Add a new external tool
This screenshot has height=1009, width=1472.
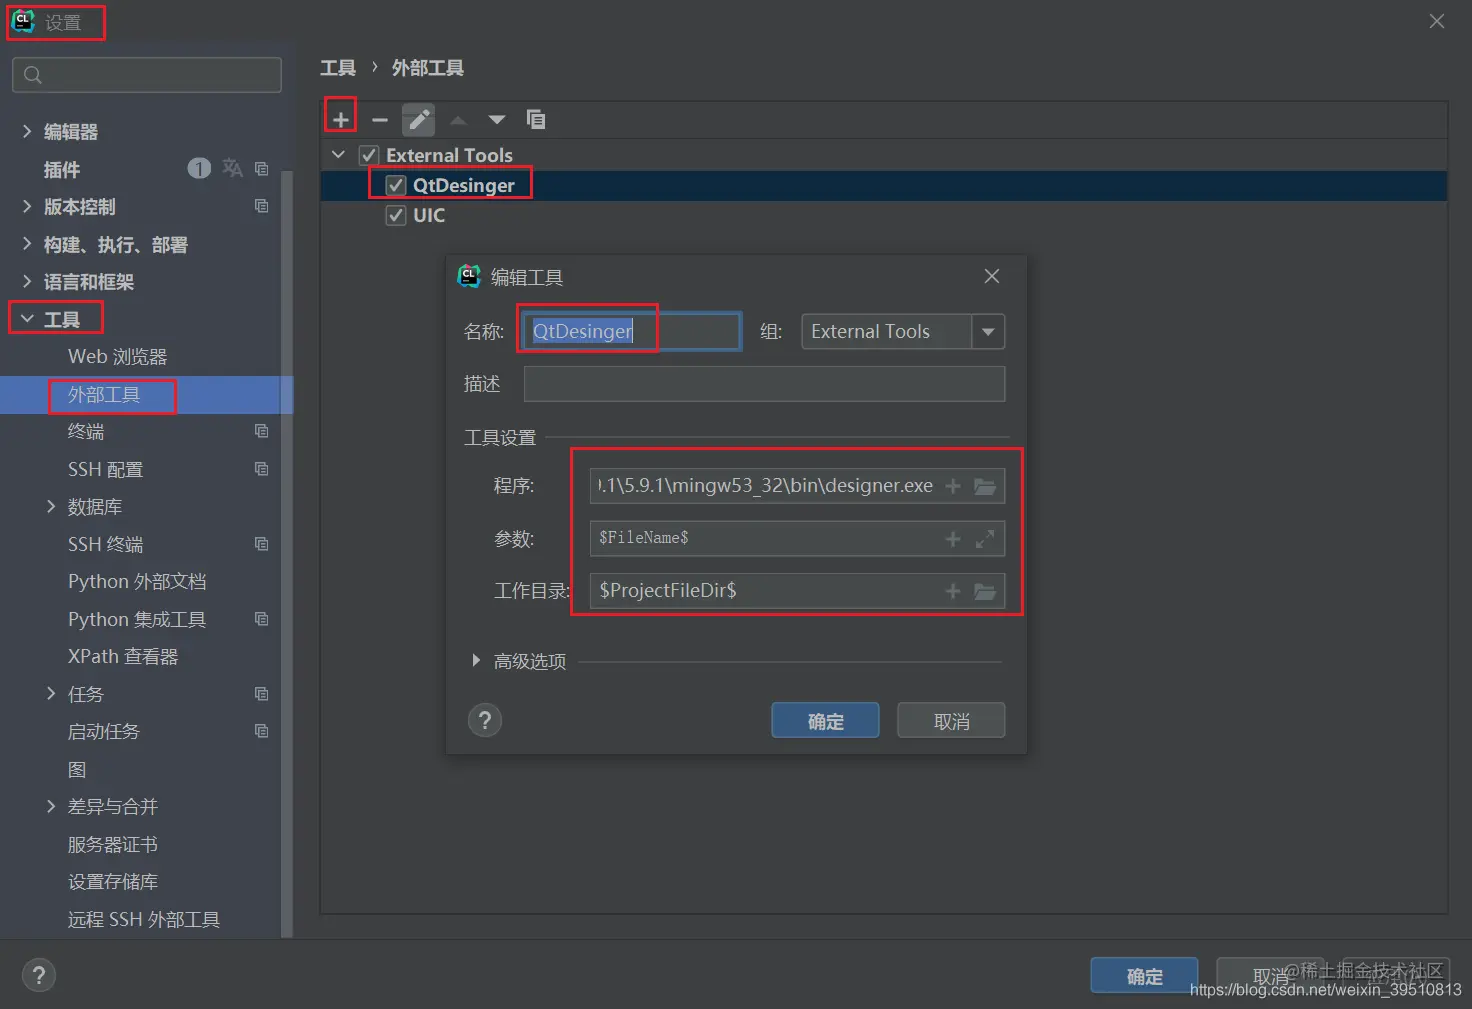(341, 120)
